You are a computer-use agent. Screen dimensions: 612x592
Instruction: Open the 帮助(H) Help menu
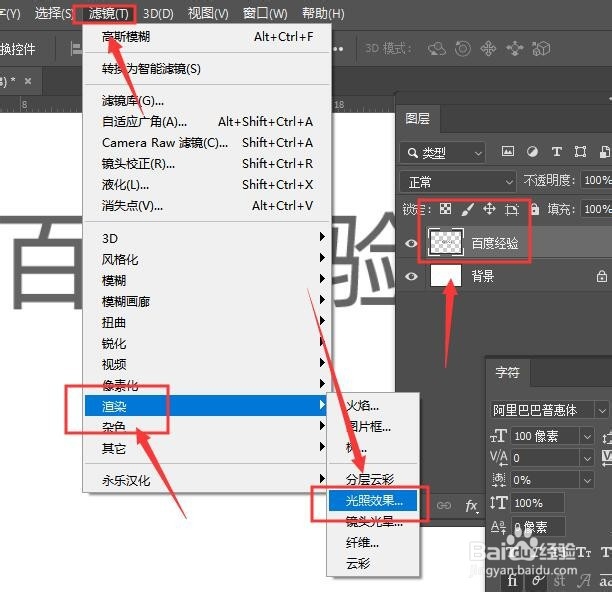(x=323, y=14)
